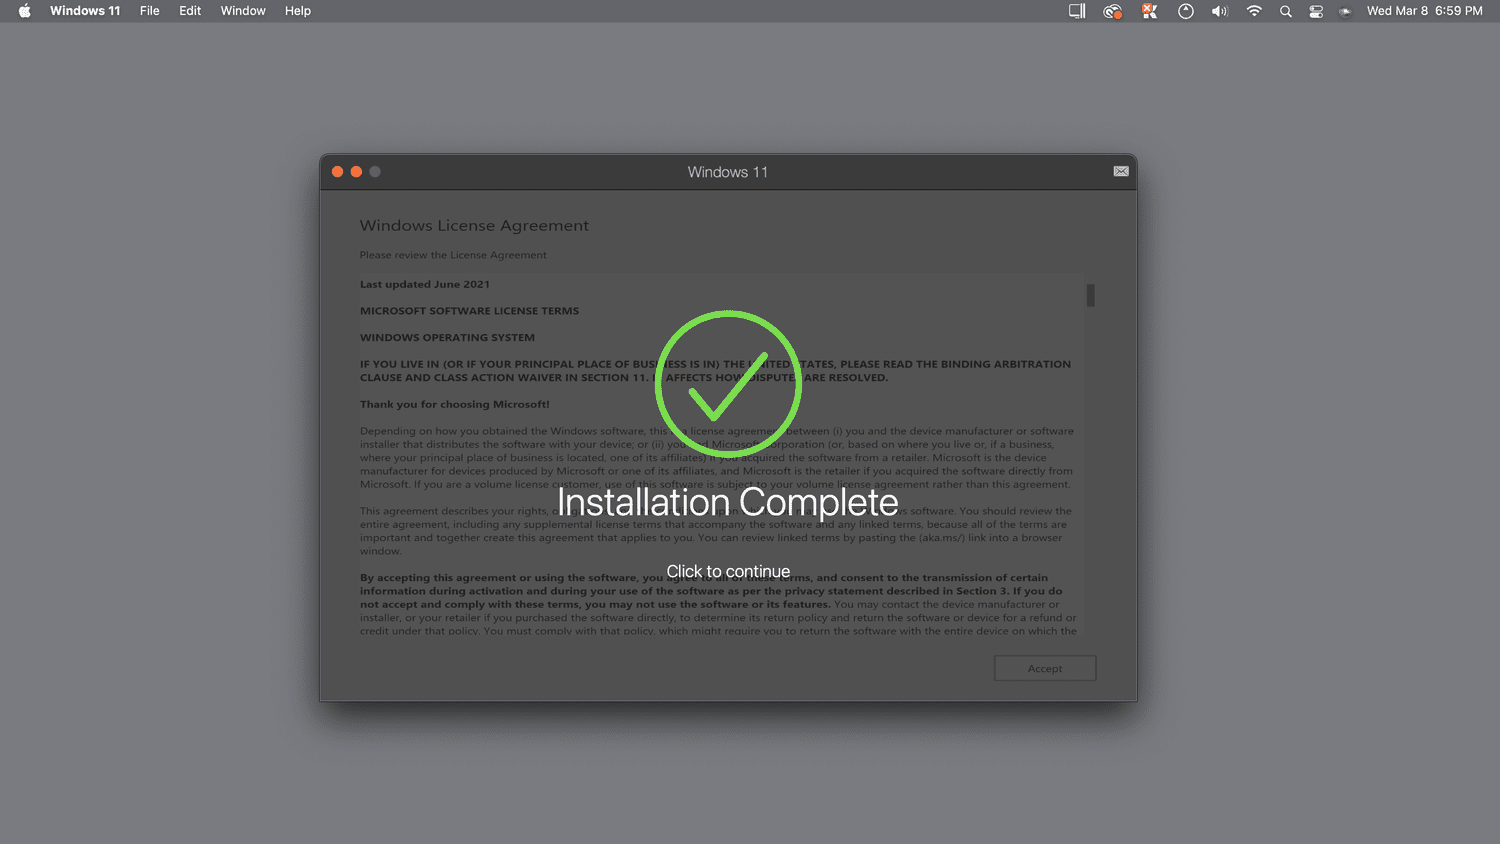Viewport: 1500px width, 844px height.
Task: Minimize the Windows 11 window
Action: (x=356, y=172)
